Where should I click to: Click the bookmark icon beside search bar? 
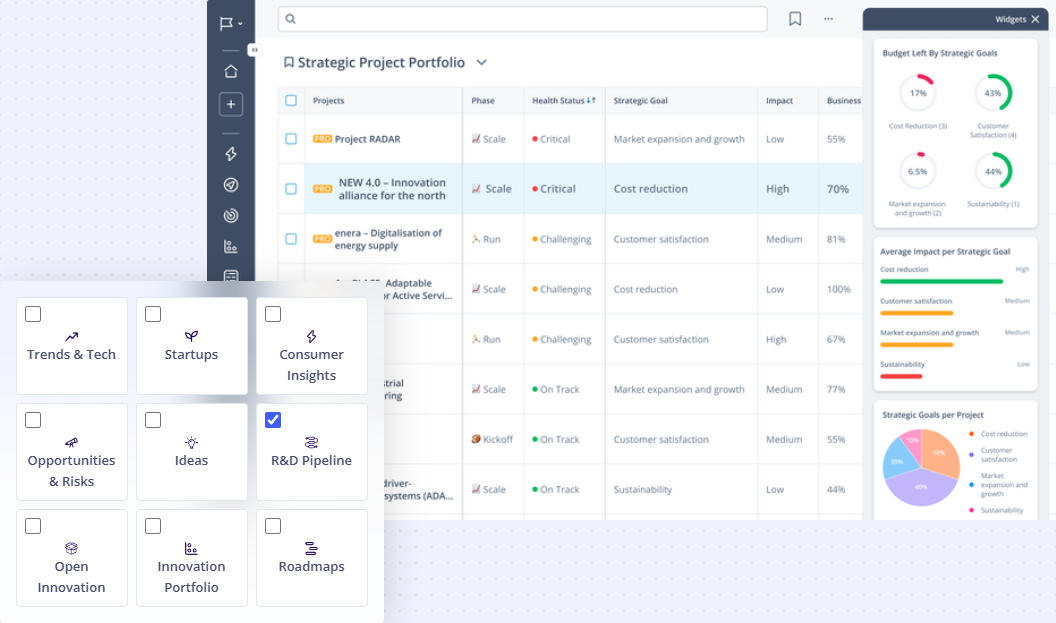coord(795,19)
